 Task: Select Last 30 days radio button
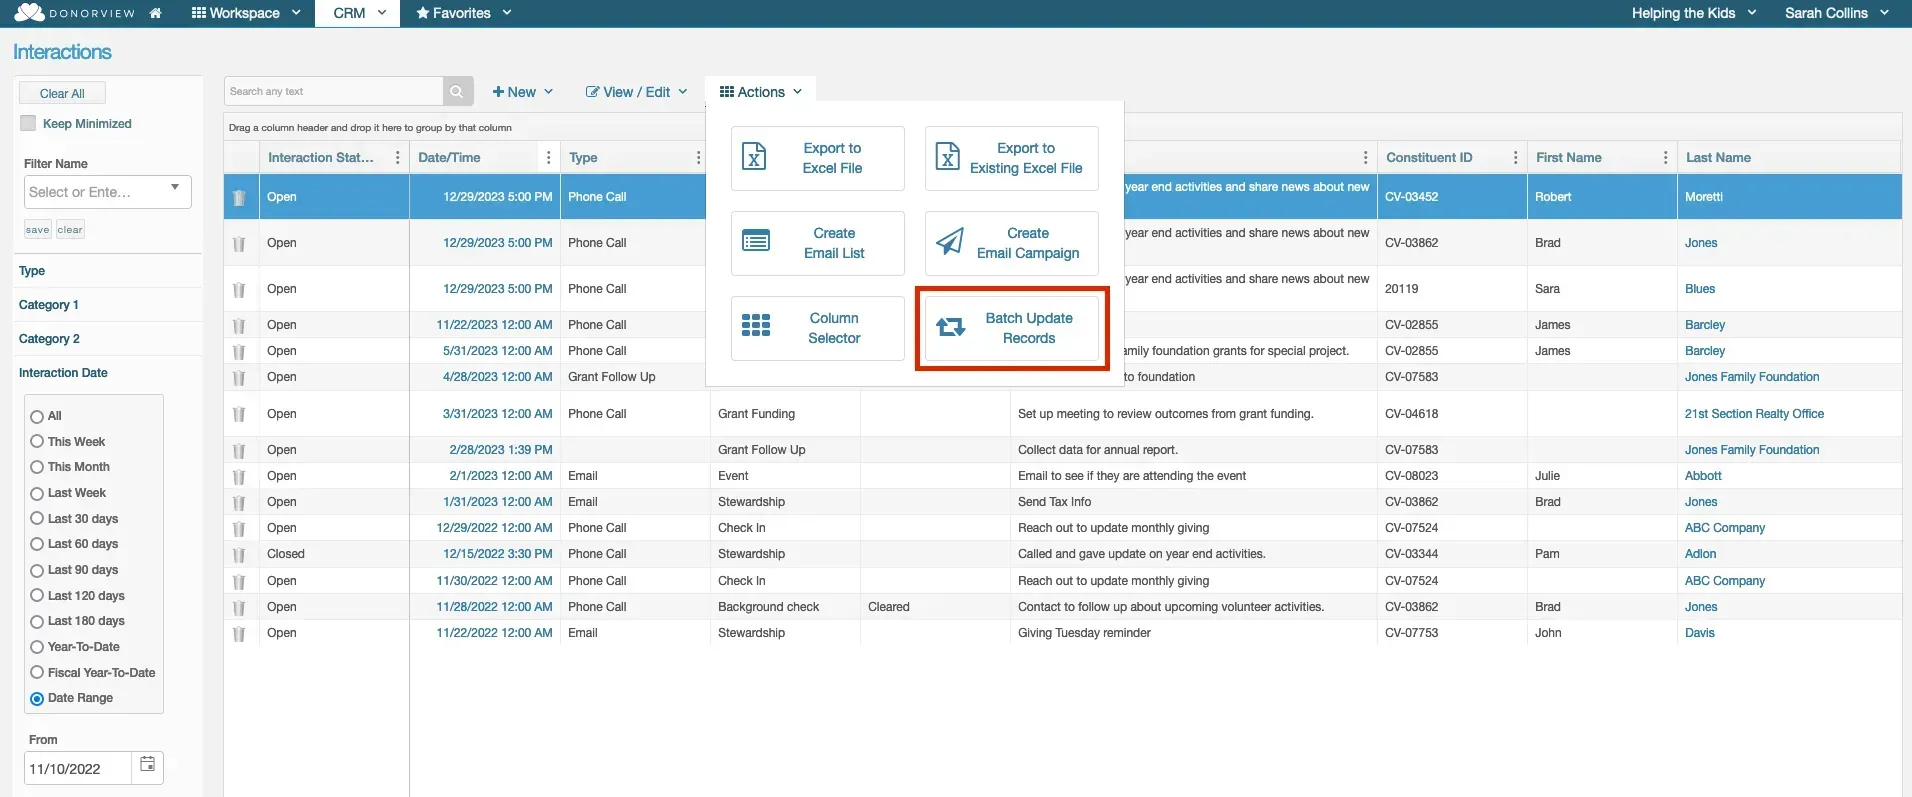[37, 519]
